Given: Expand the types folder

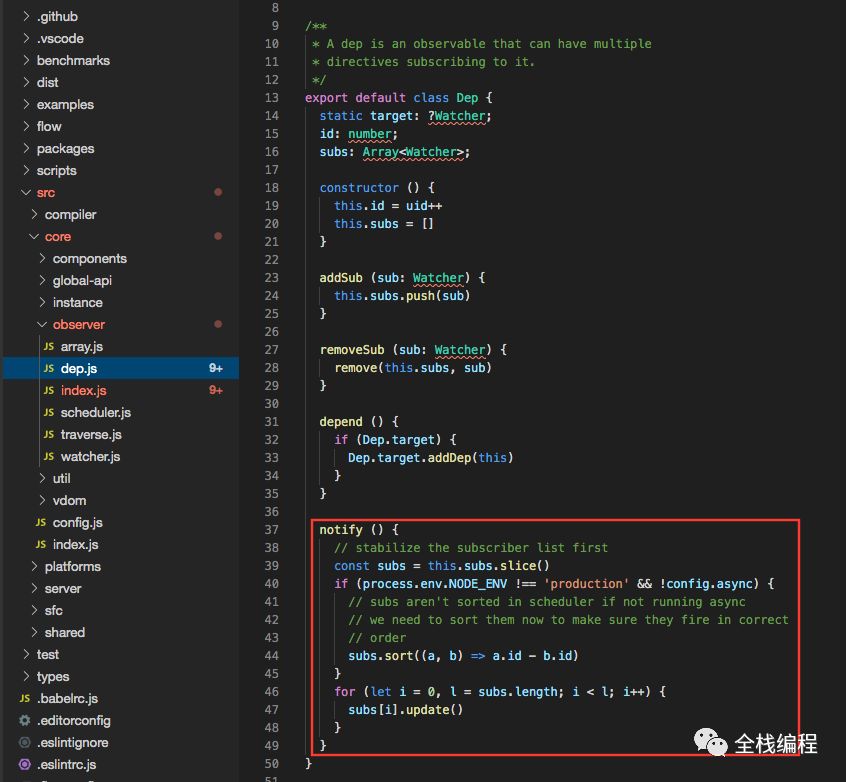Looking at the screenshot, I should click(53, 677).
